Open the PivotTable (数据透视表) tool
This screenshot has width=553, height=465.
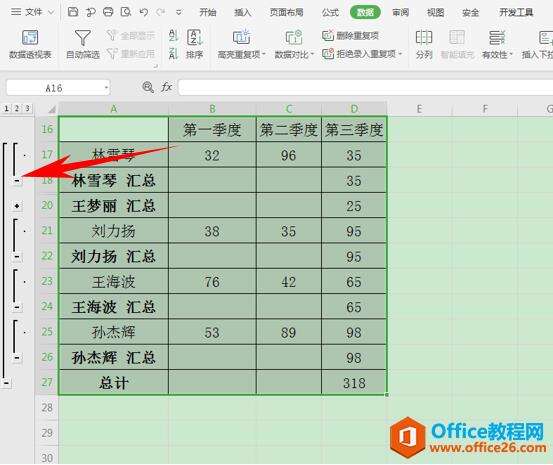coord(30,44)
